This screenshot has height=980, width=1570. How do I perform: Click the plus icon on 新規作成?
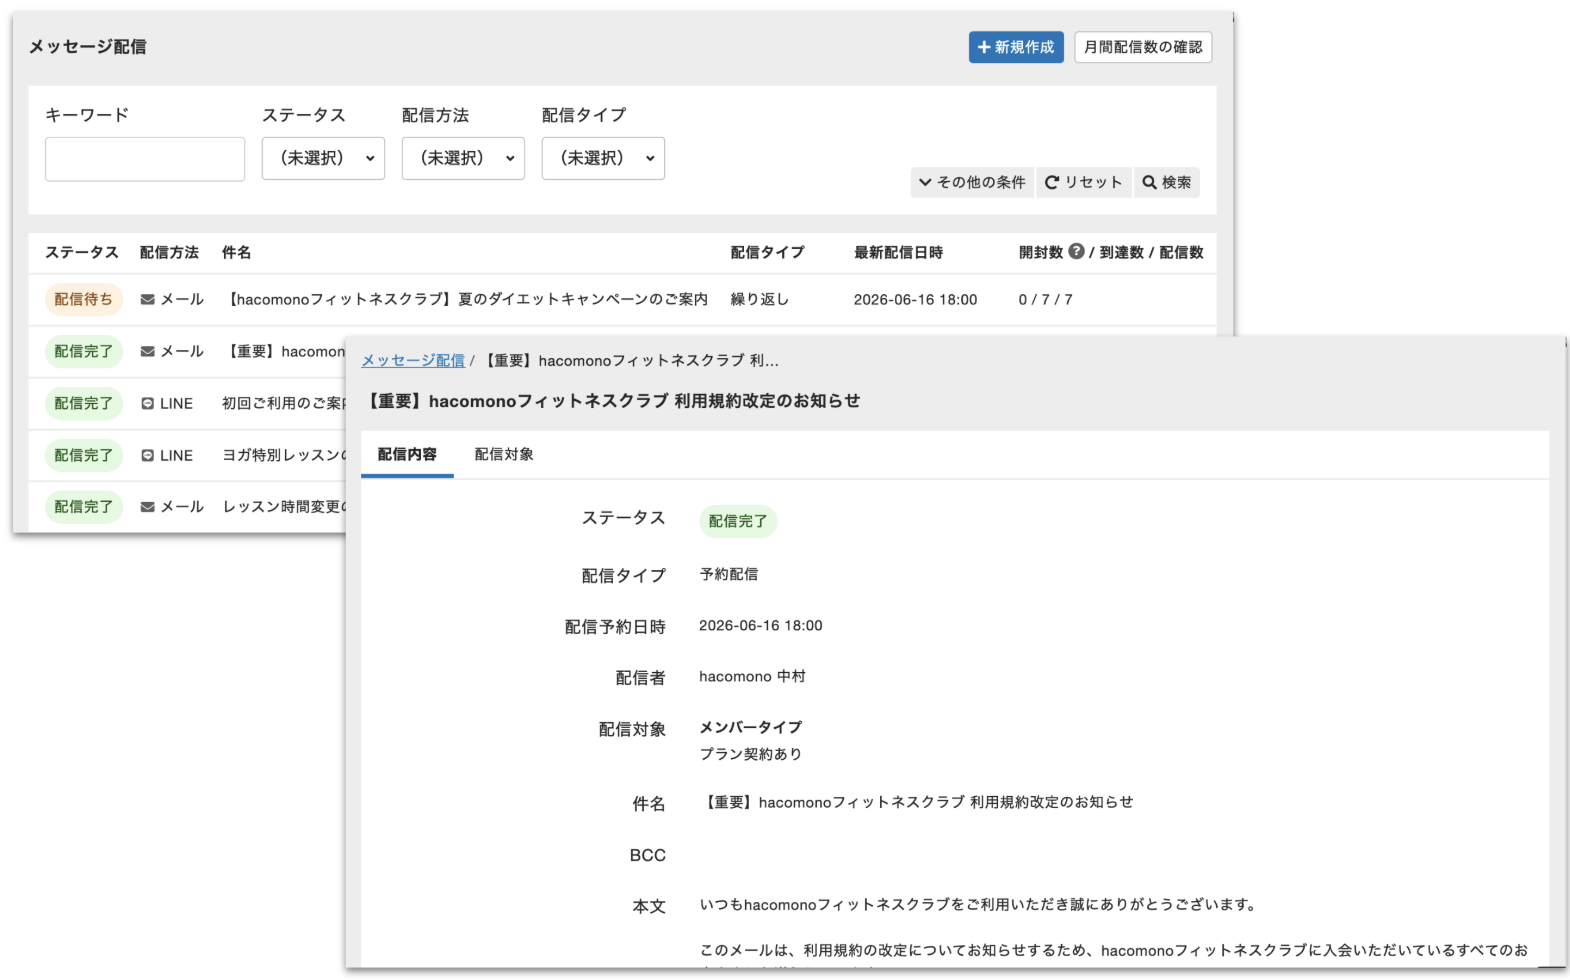(984, 47)
